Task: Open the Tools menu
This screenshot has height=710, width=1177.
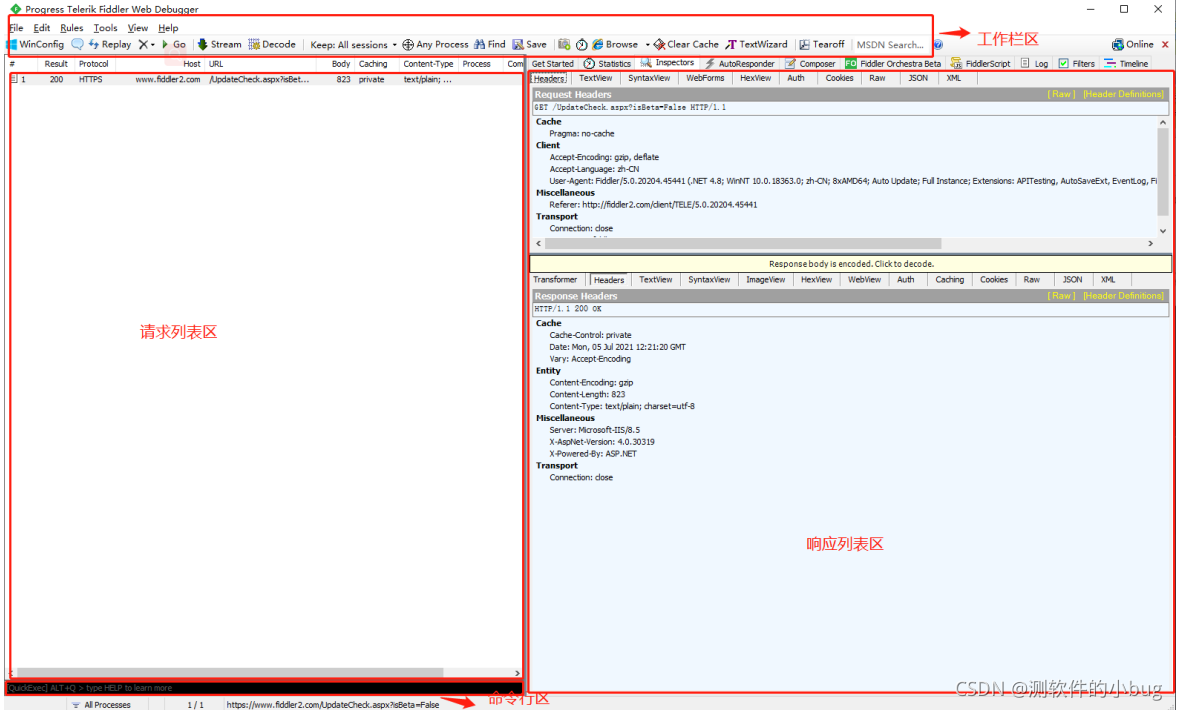Action: pyautogui.click(x=105, y=28)
